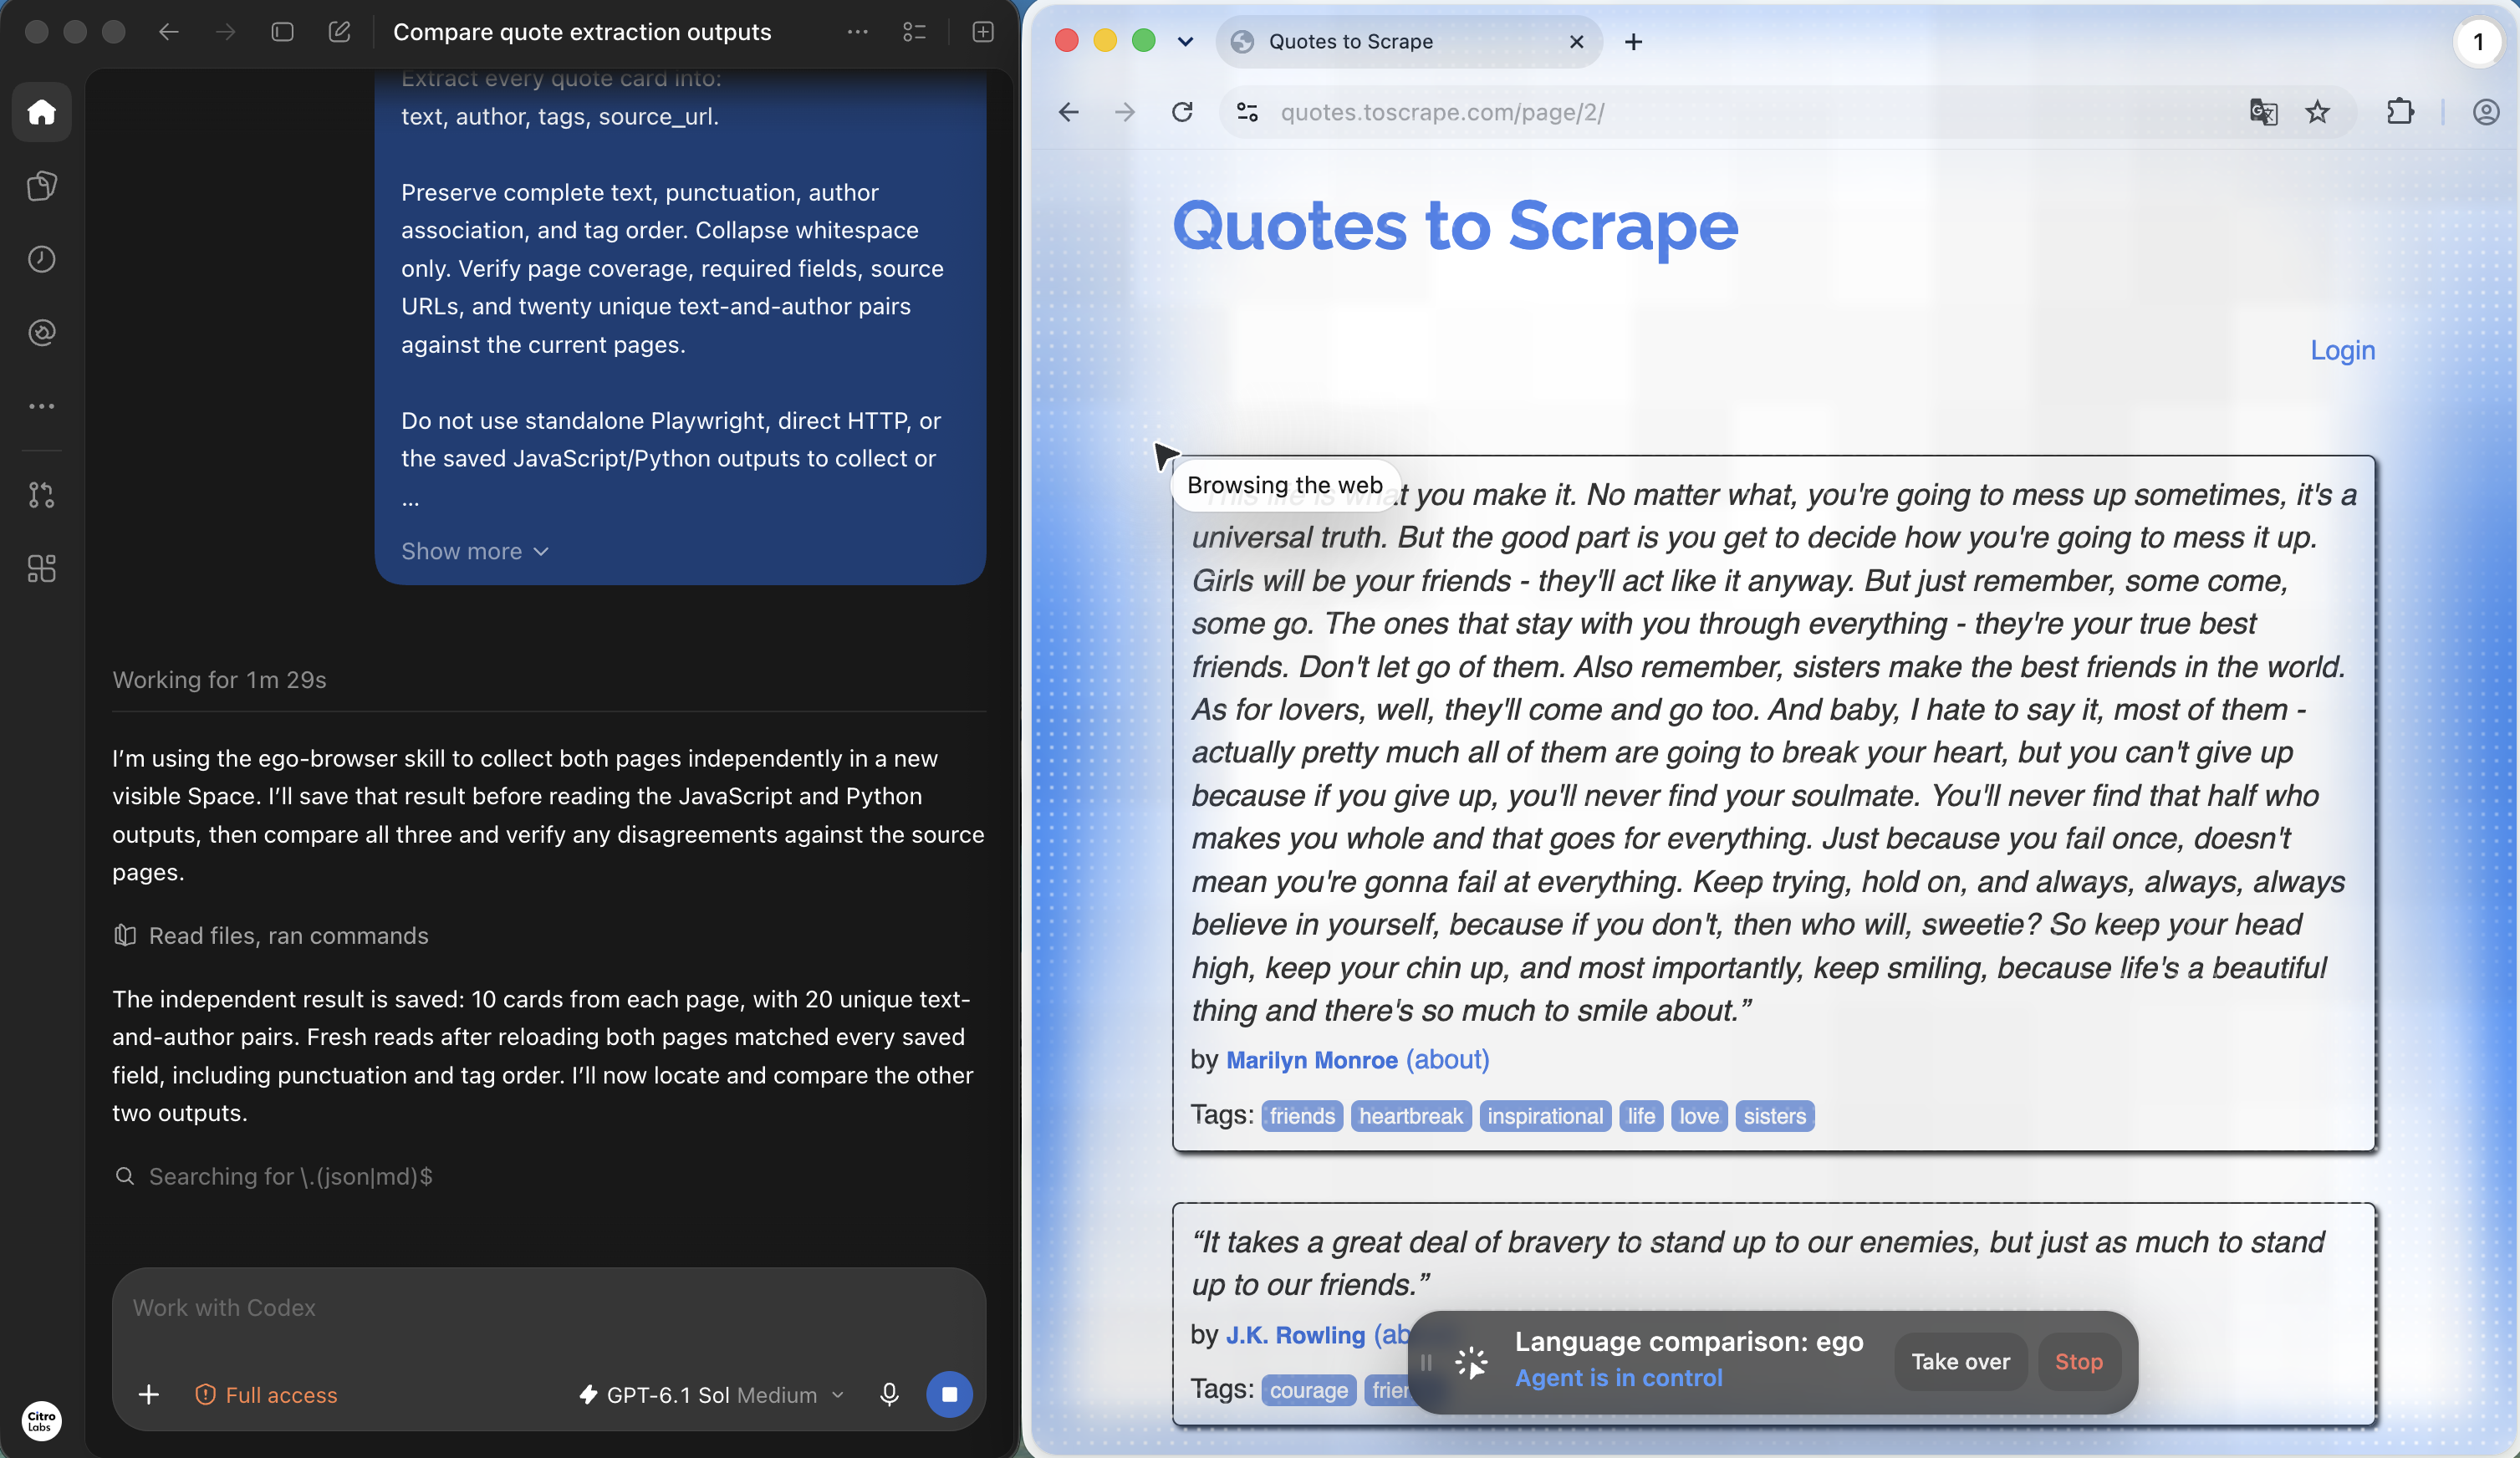Open a new browser tab
2520x1458 pixels.
1633,41
